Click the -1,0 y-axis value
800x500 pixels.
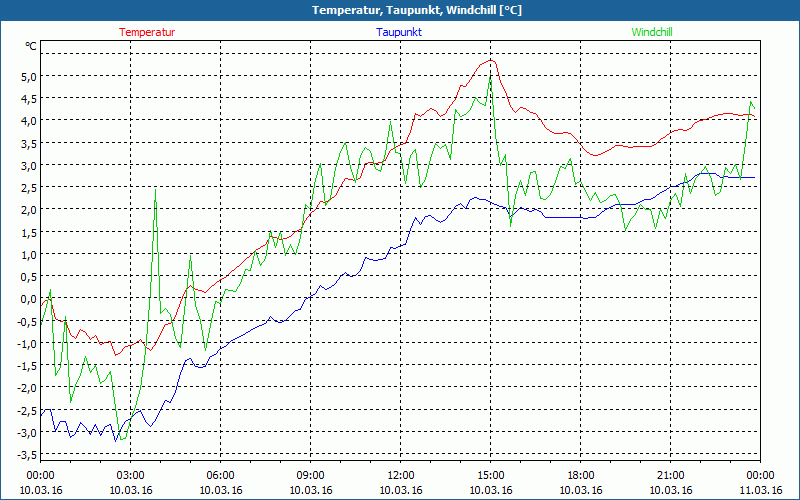[x=28, y=343]
